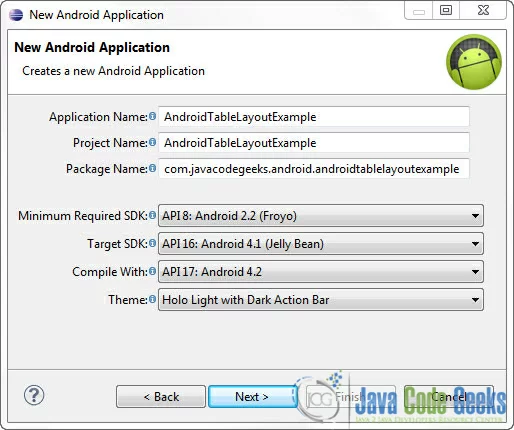Focus the Application Name text field
Screen dimensions: 514x430
coord(314,117)
